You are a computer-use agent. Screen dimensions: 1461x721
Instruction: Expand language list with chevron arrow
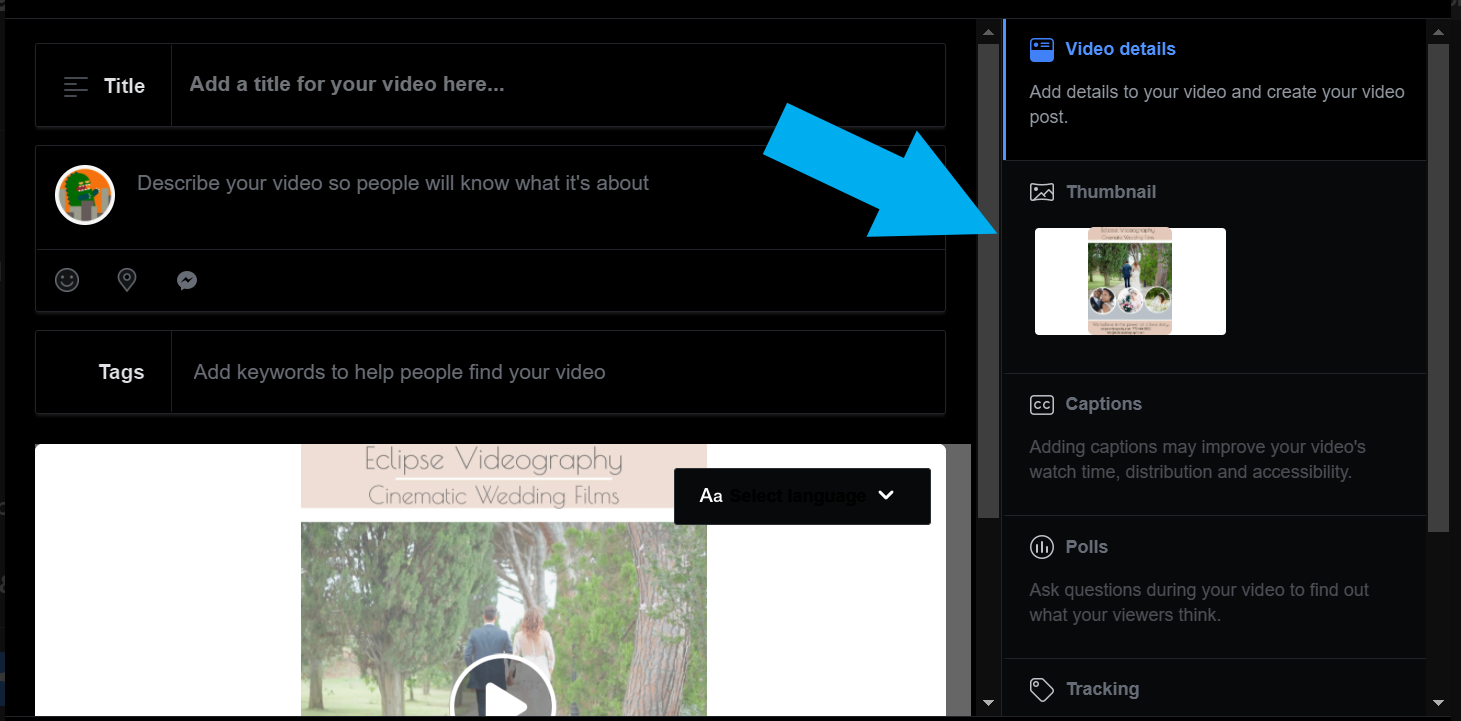pos(885,495)
